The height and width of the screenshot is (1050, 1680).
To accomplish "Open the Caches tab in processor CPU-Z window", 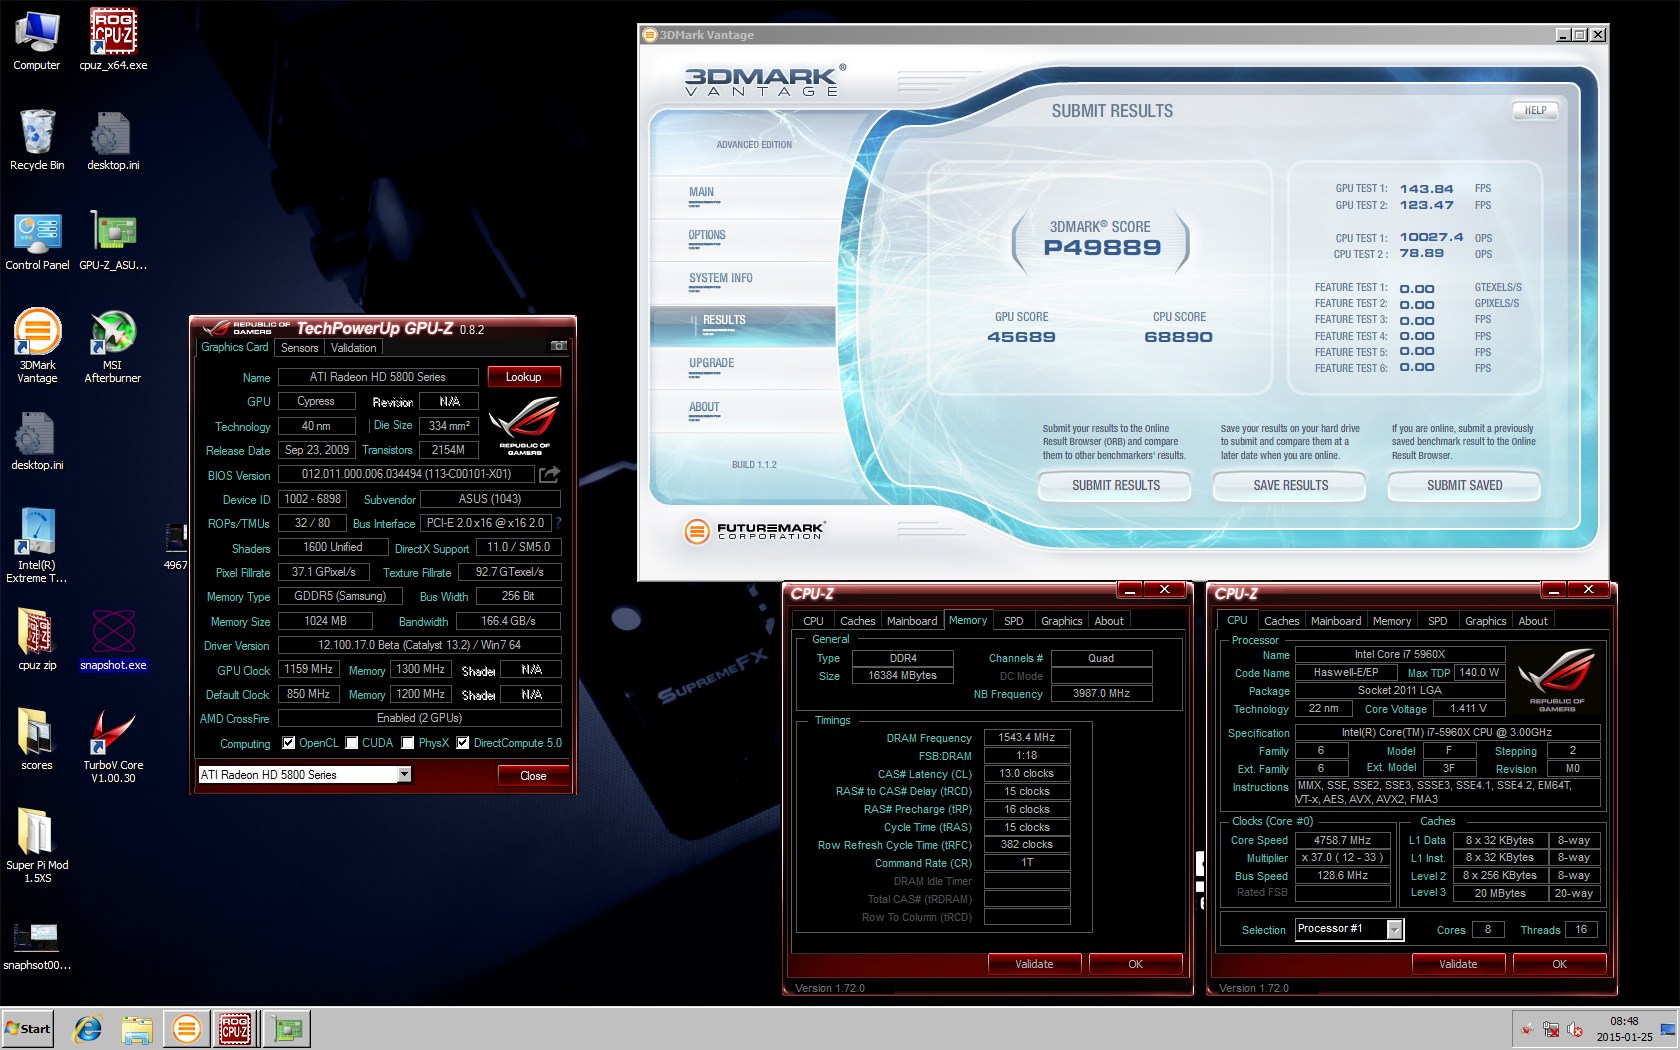I will (x=1281, y=621).
